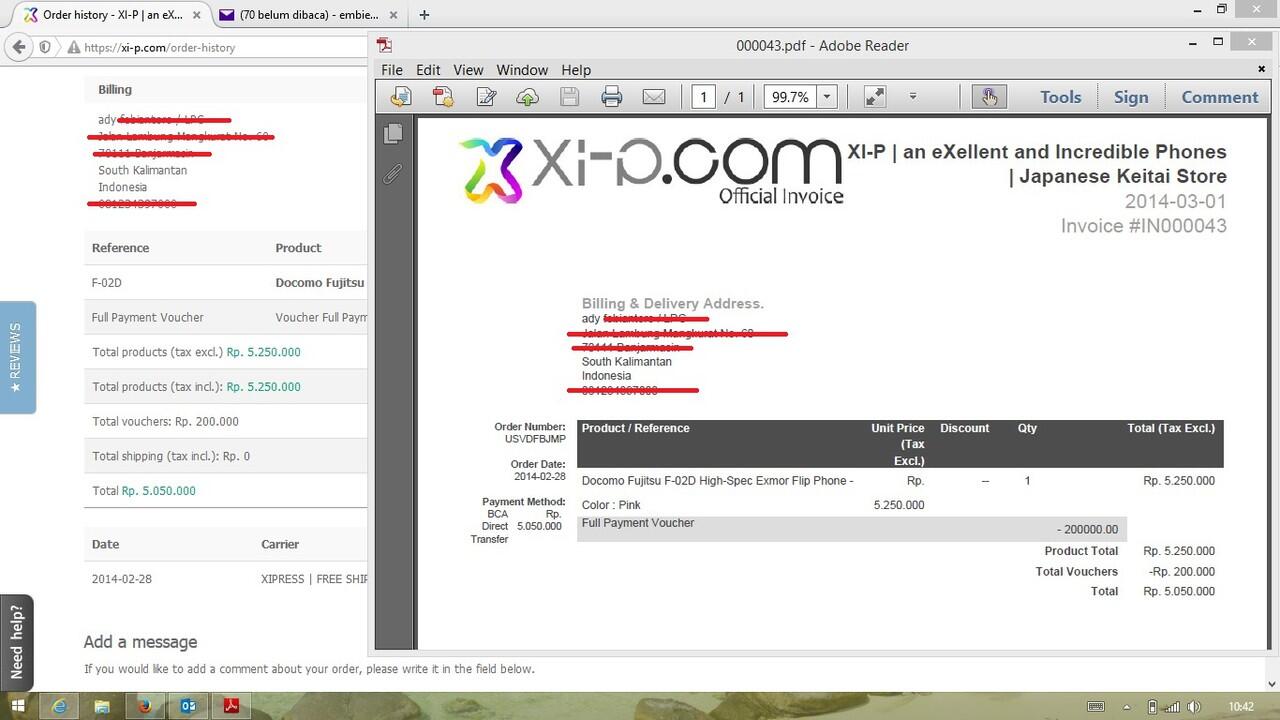Click the F-02D reference cell

(107, 283)
